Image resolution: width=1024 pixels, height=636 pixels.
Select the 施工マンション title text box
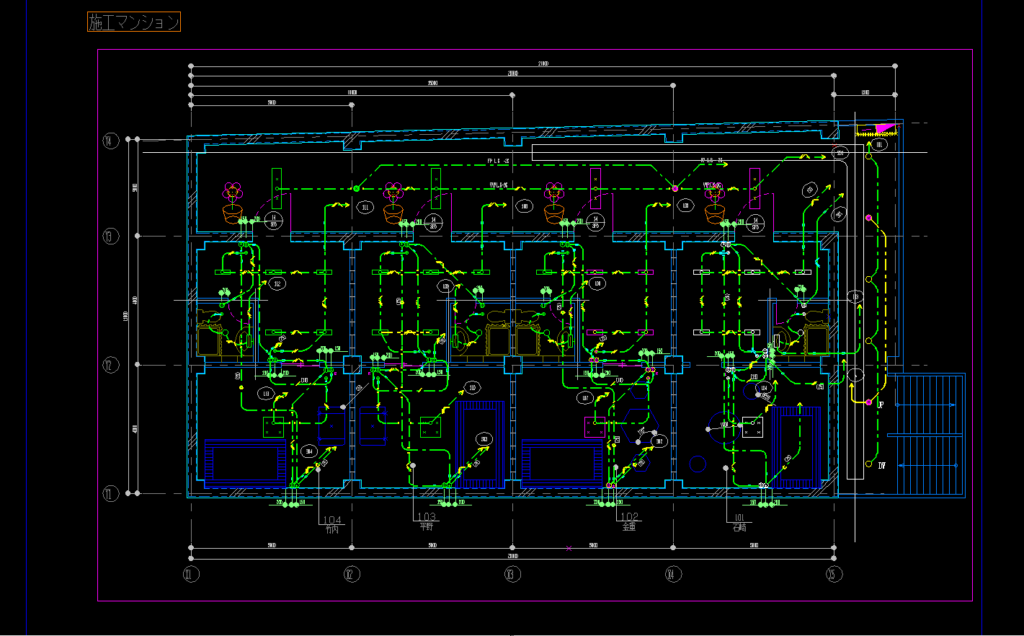[134, 22]
